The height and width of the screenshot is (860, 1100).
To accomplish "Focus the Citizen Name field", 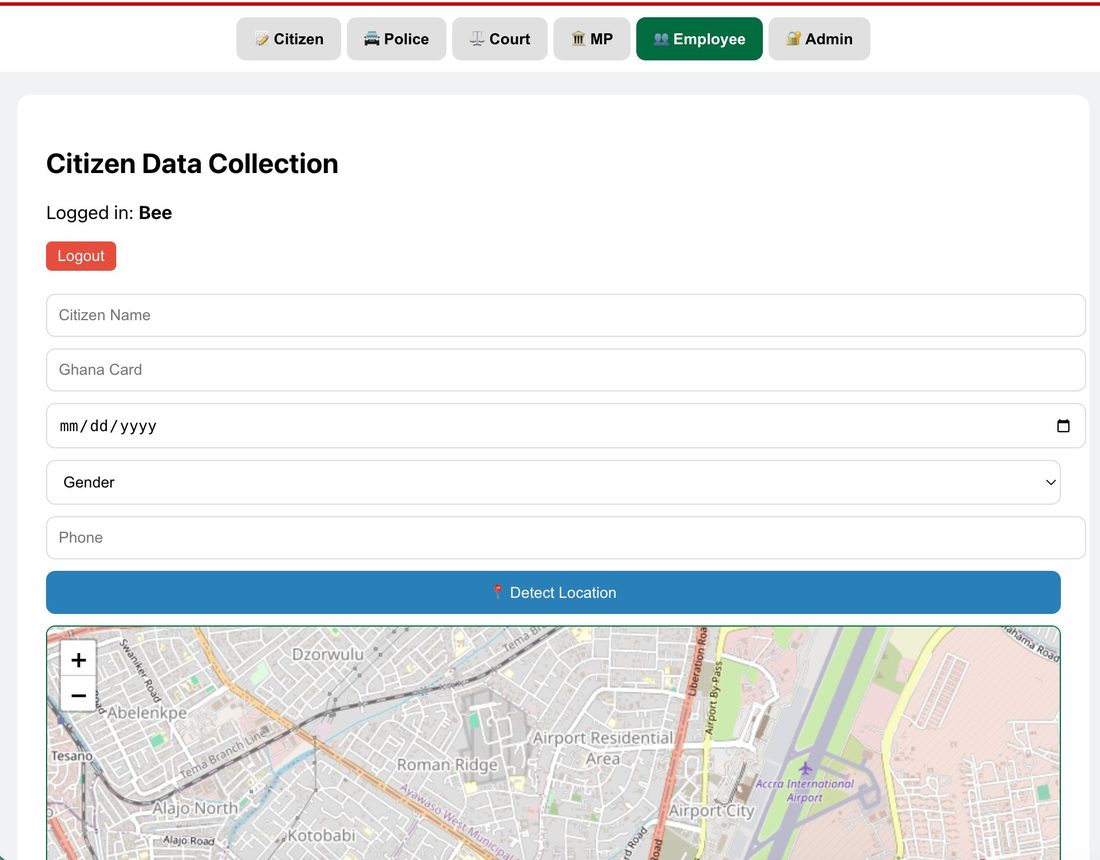I will tap(565, 315).
